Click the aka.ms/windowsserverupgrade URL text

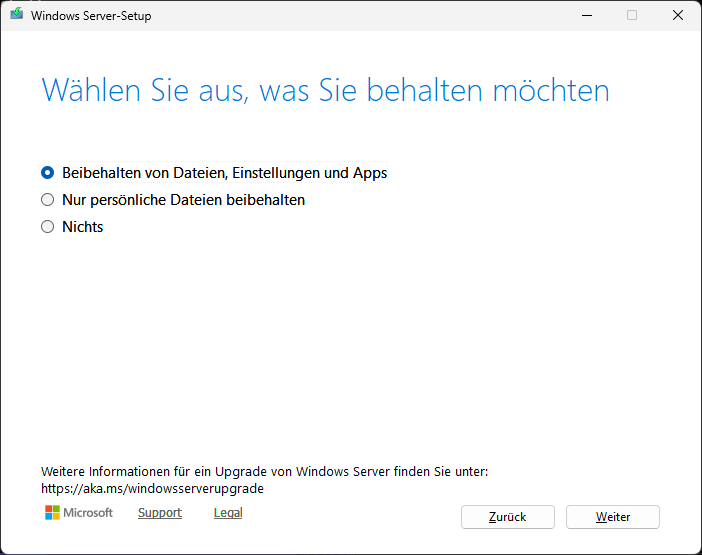coord(152,488)
